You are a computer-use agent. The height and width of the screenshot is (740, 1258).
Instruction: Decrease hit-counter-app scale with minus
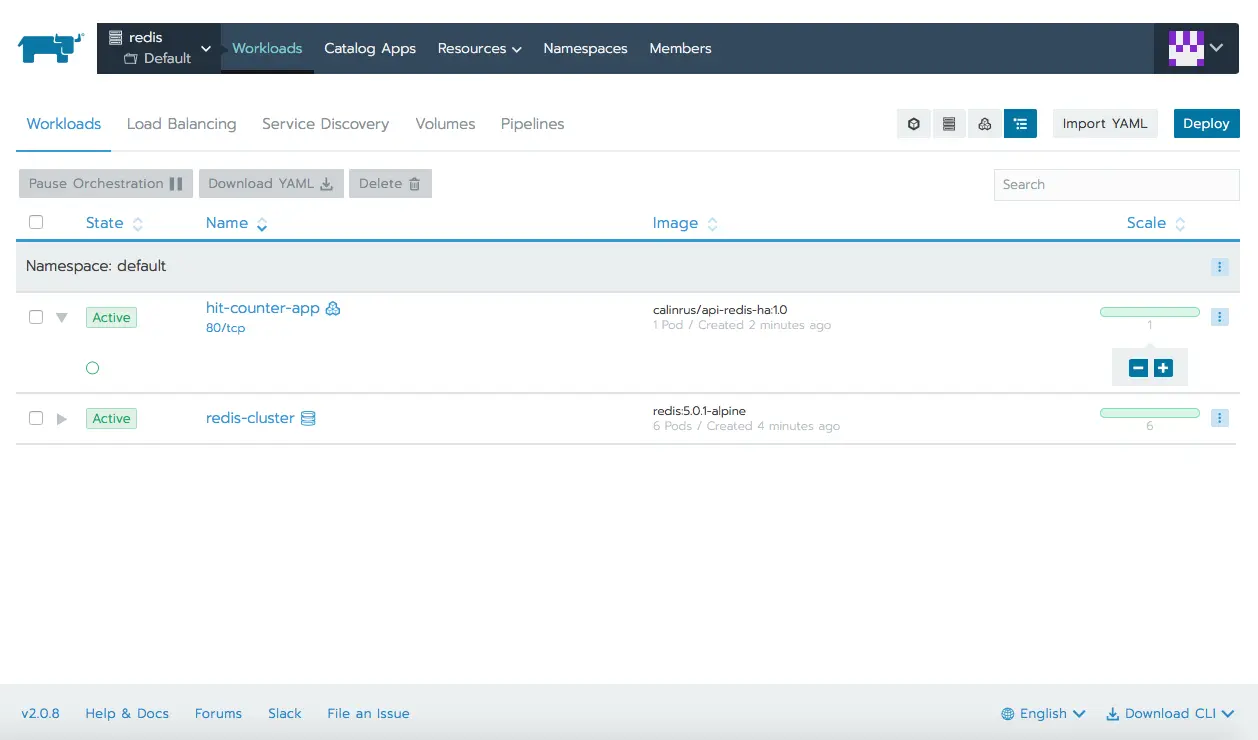click(1138, 368)
